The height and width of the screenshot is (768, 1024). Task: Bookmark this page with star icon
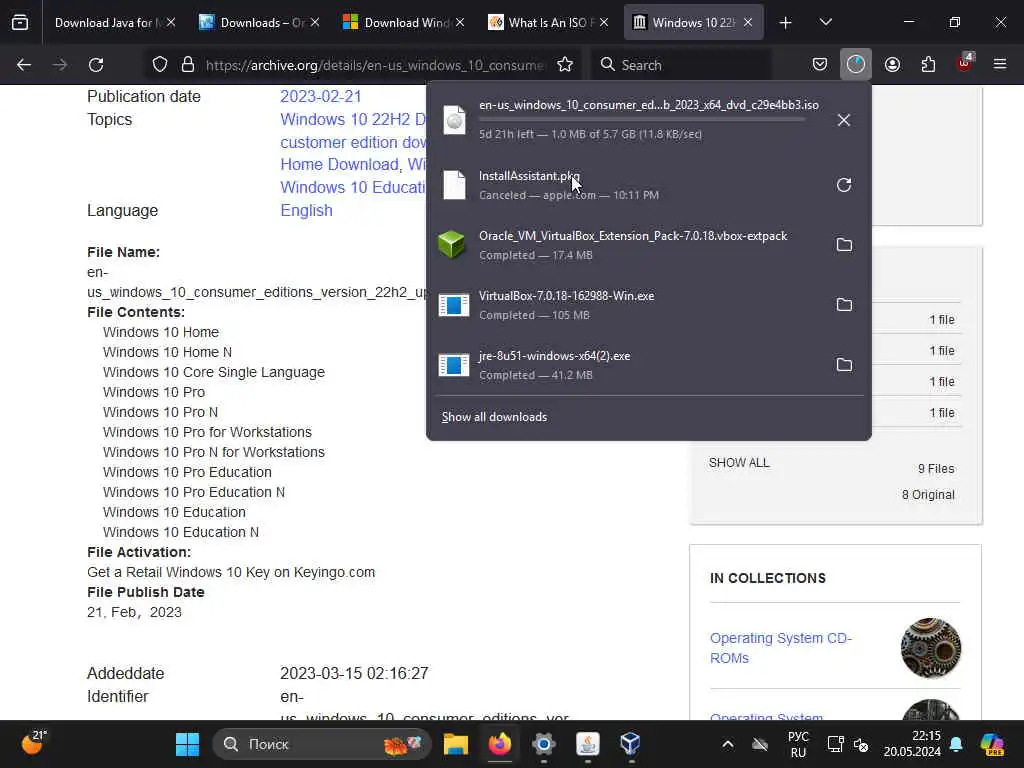(x=565, y=65)
